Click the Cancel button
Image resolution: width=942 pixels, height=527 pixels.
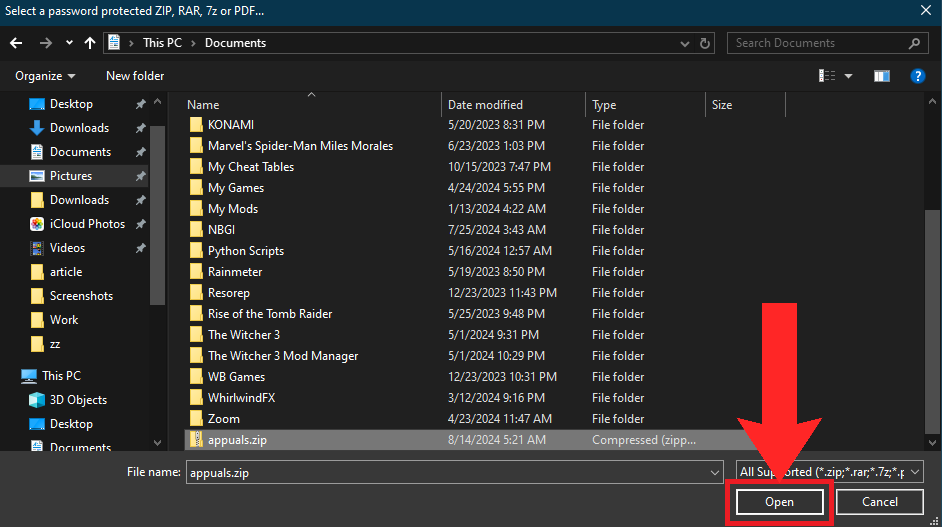click(x=879, y=502)
